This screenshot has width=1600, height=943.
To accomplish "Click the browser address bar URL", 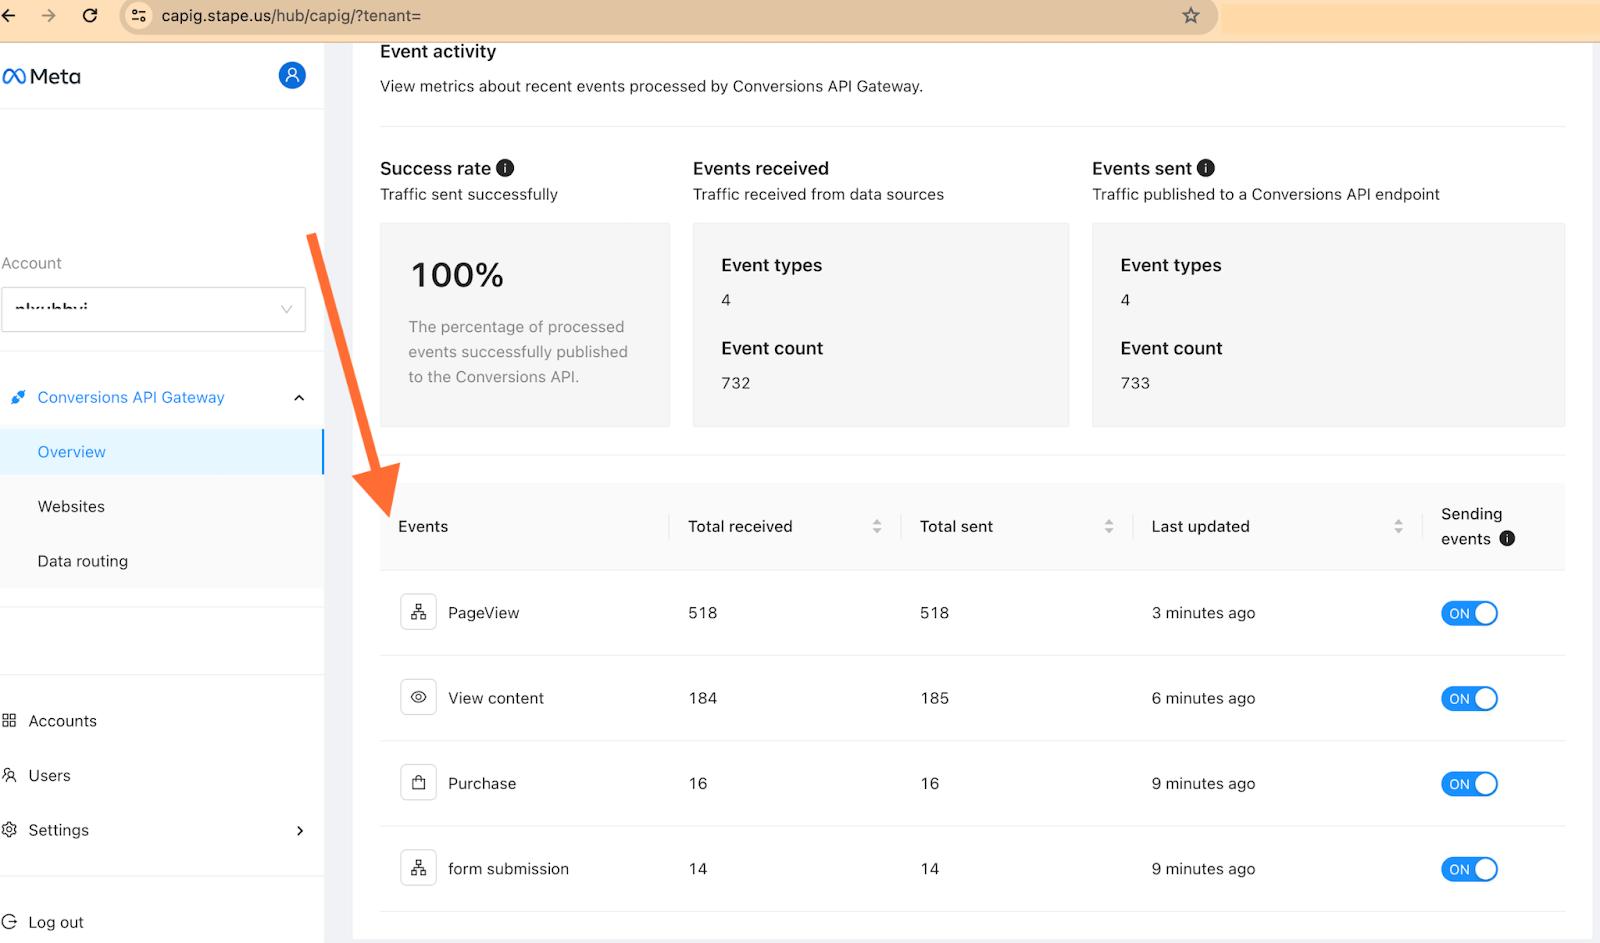I will coord(291,16).
